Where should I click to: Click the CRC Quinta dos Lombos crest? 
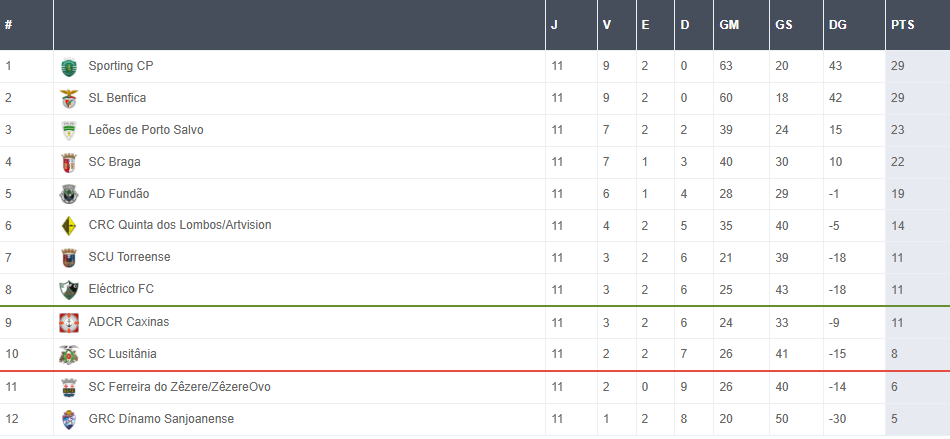coord(68,226)
